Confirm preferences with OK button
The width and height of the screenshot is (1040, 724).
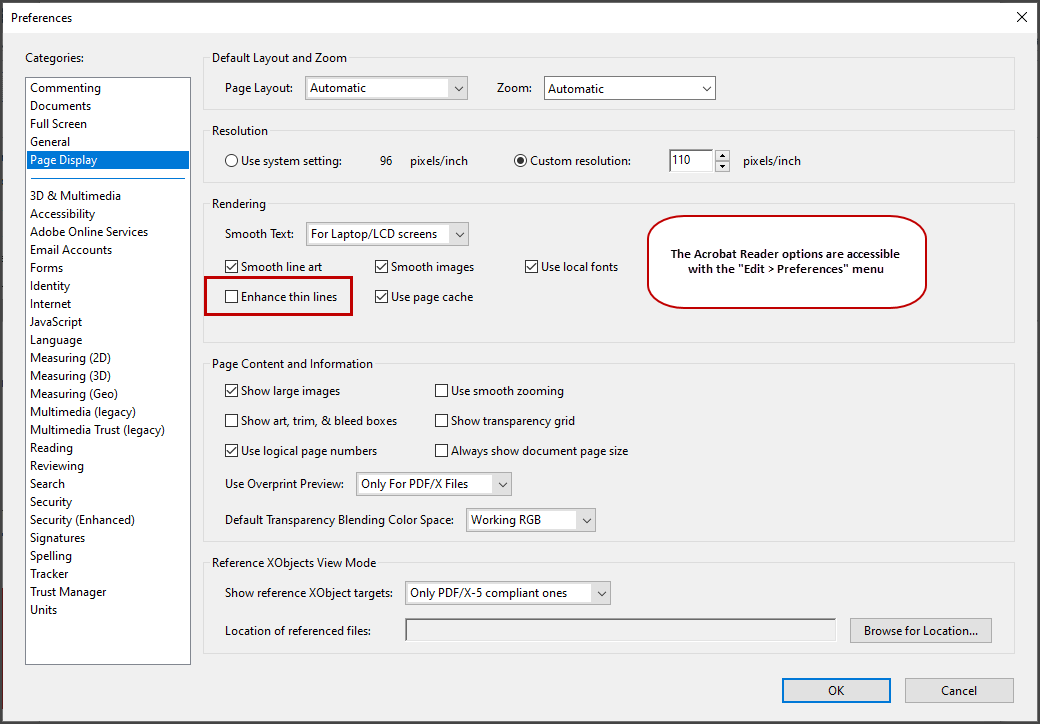pos(836,690)
